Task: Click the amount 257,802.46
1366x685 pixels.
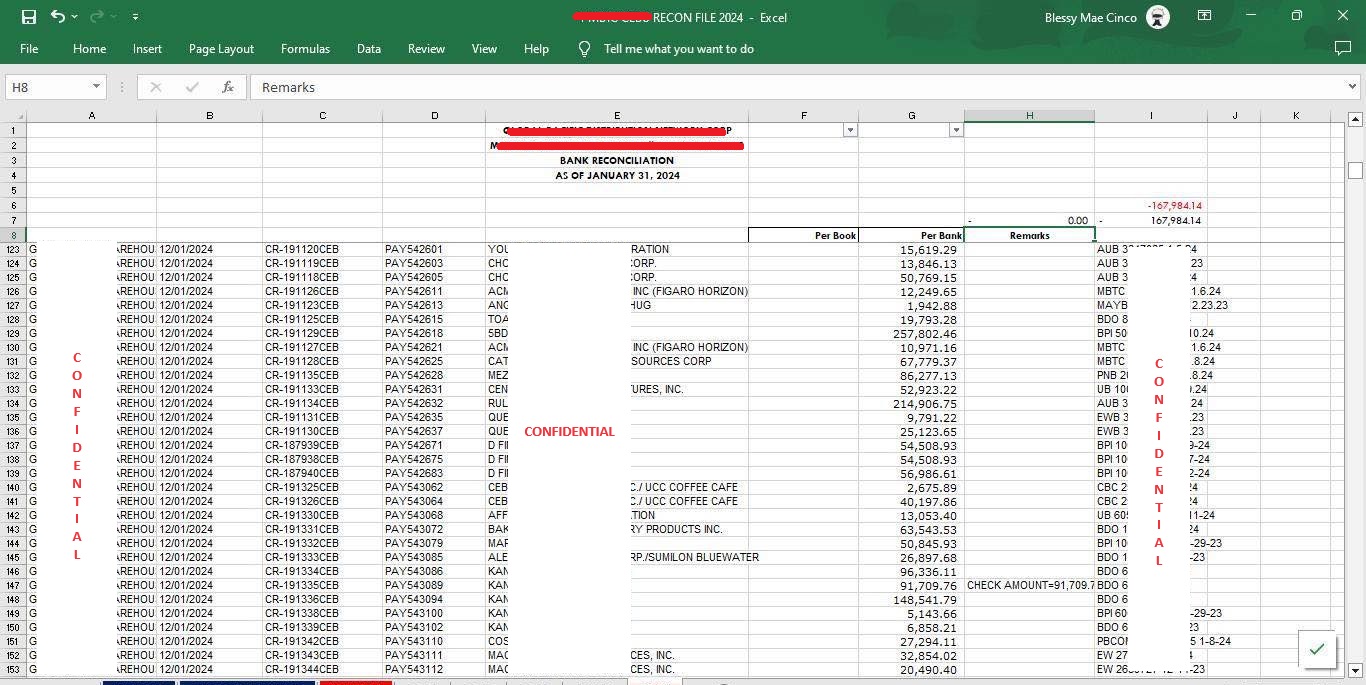Action: coord(911,333)
